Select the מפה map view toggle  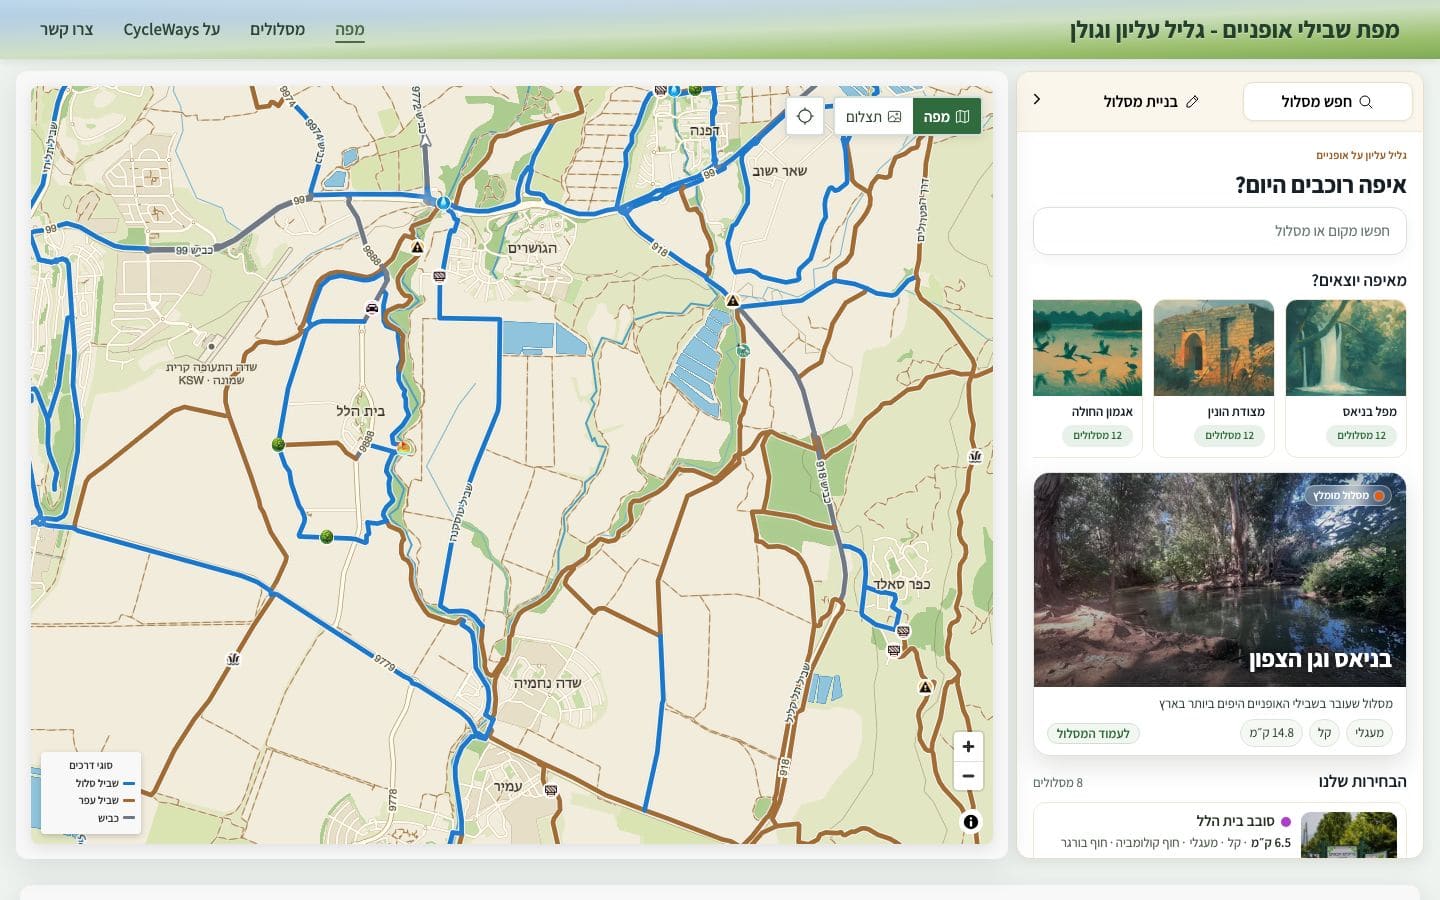coord(947,116)
